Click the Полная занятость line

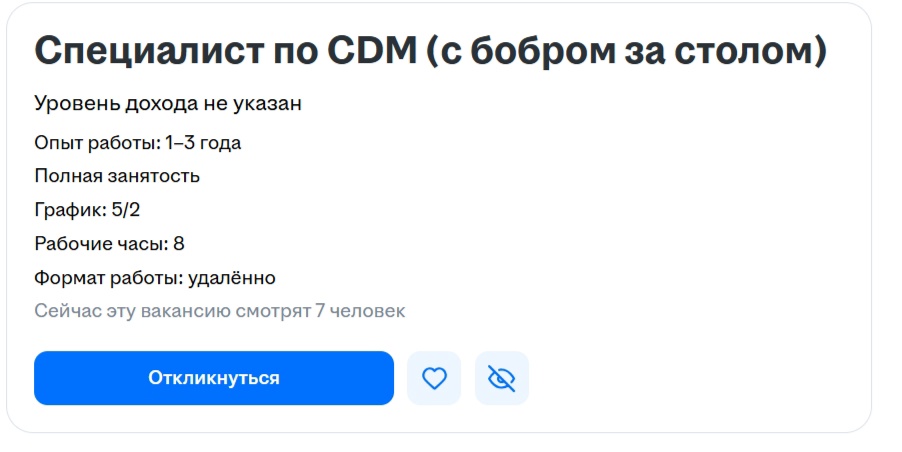tap(117, 177)
